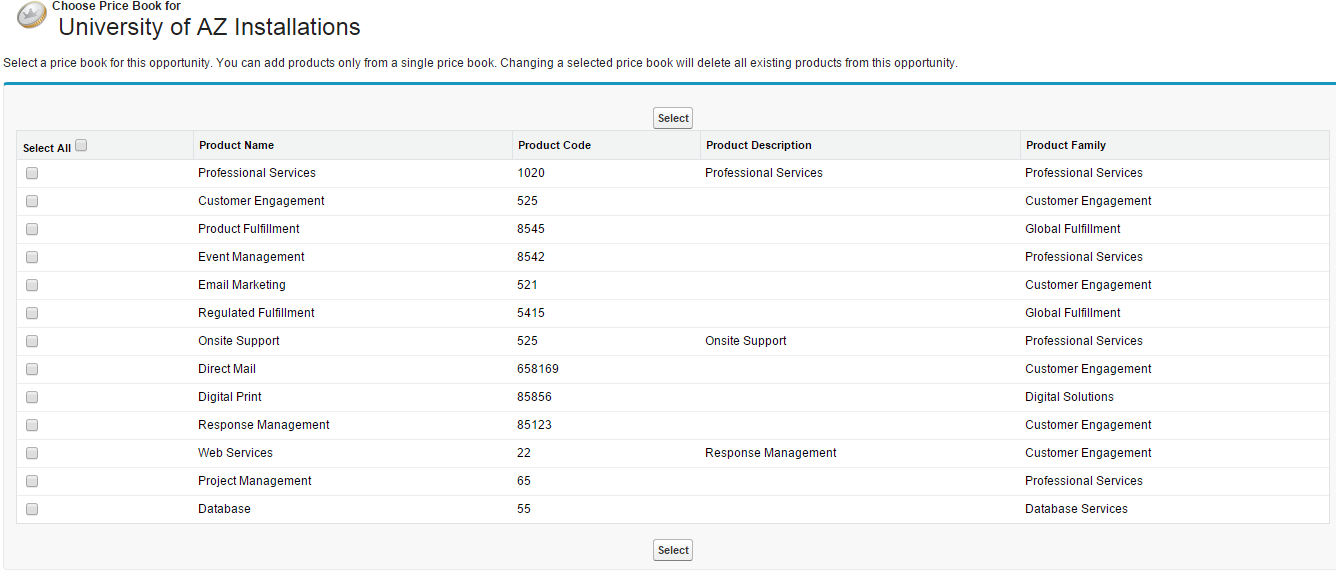Click the Product Family column header

1066,145
